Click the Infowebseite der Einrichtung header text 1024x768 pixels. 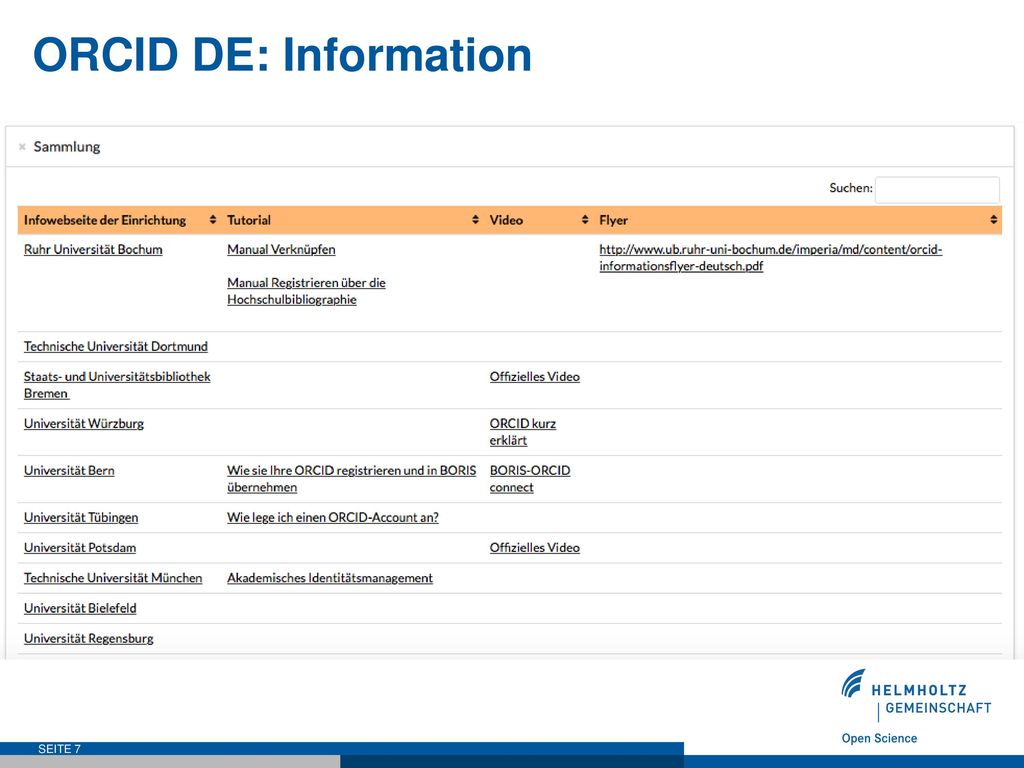[104, 220]
